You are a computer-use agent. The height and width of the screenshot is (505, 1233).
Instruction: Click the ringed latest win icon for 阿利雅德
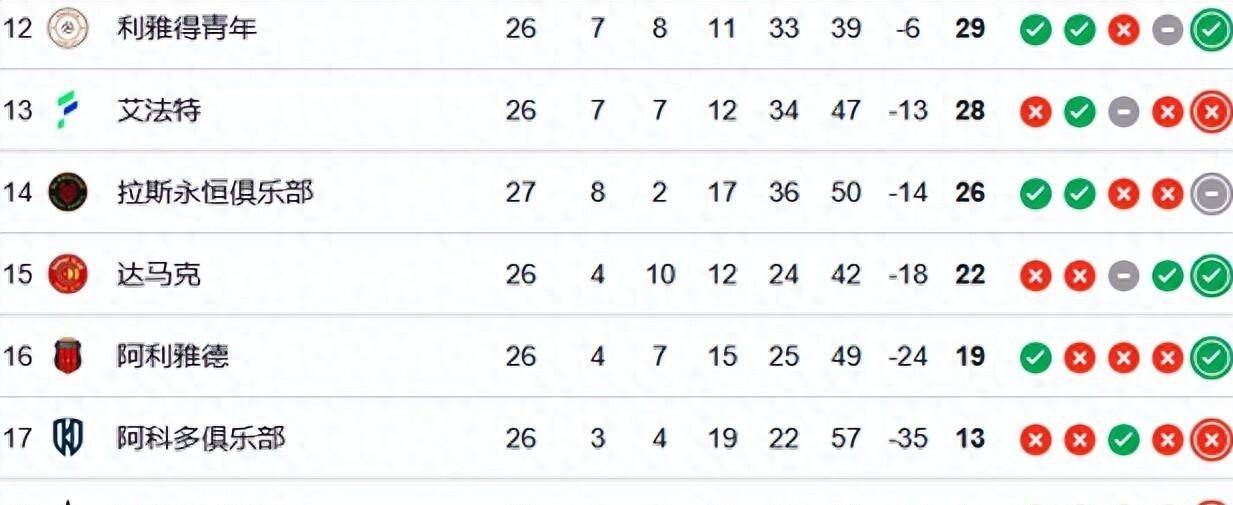coord(1212,357)
